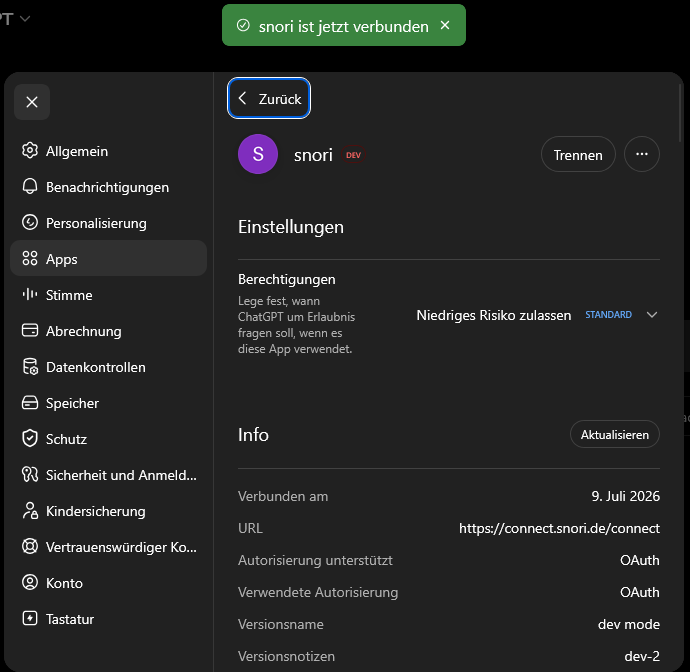Viewport: 690px width, 672px height.
Task: Click the Abrechnung card icon
Action: [30, 330]
